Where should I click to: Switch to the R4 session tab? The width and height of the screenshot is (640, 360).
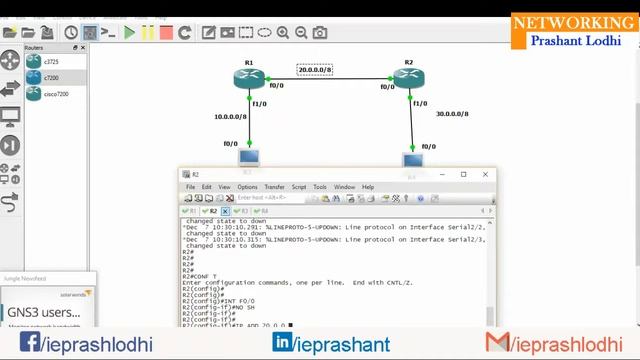[x=261, y=211]
